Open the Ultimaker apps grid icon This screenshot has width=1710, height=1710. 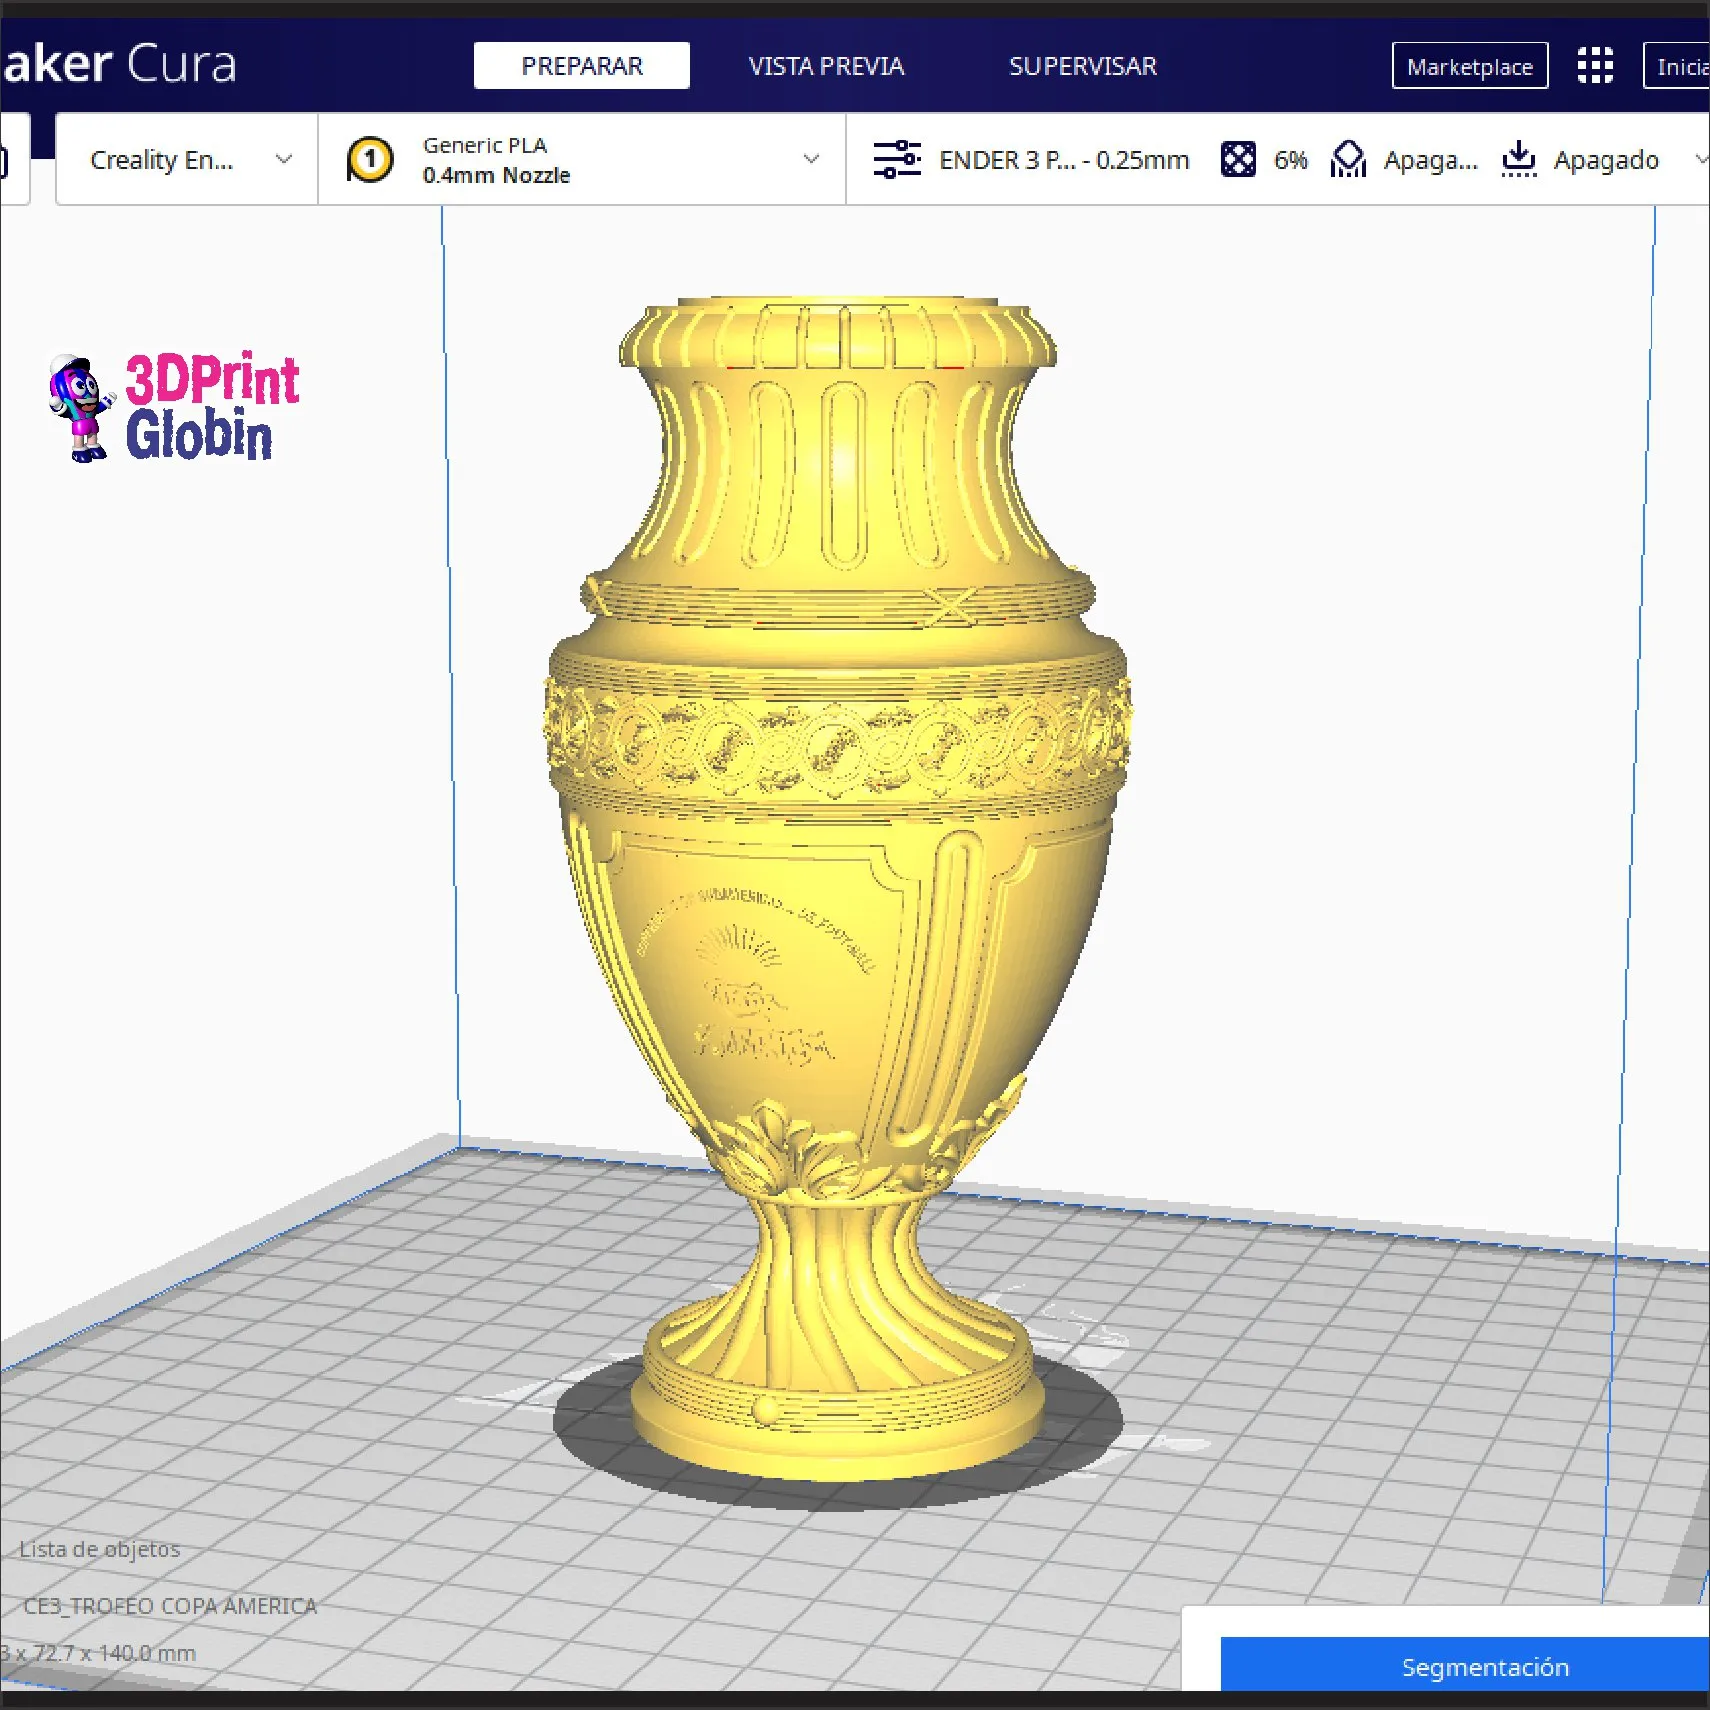[x=1595, y=66]
